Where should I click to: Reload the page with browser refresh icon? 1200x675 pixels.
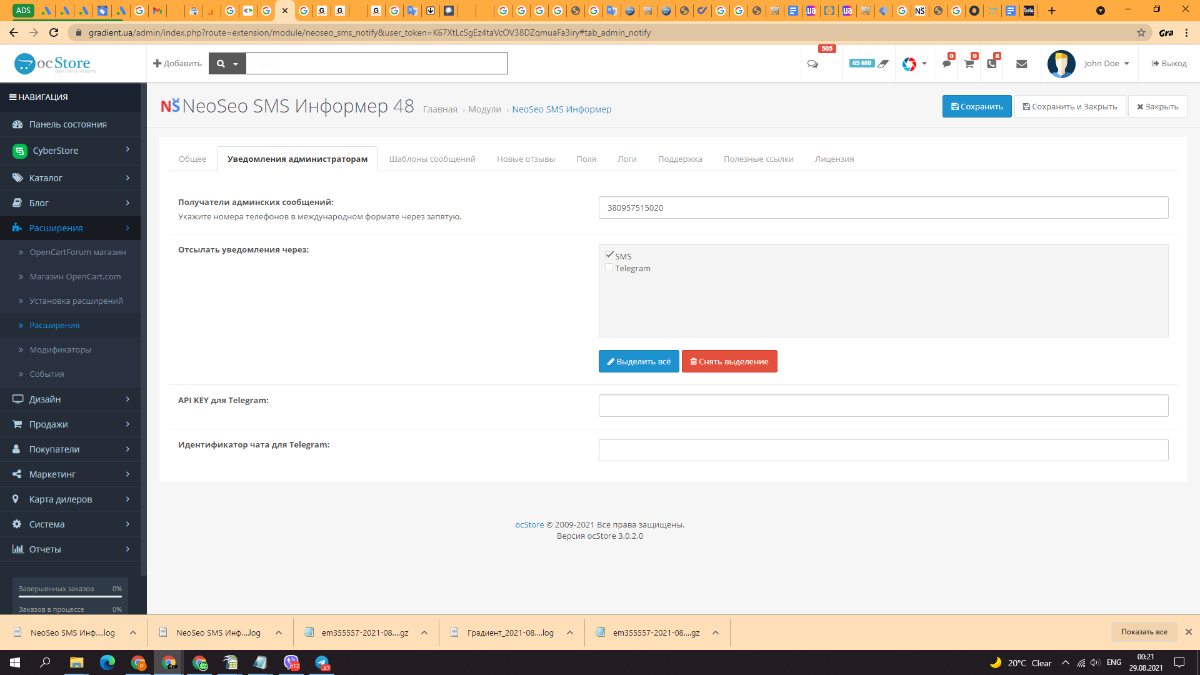pyautogui.click(x=55, y=32)
